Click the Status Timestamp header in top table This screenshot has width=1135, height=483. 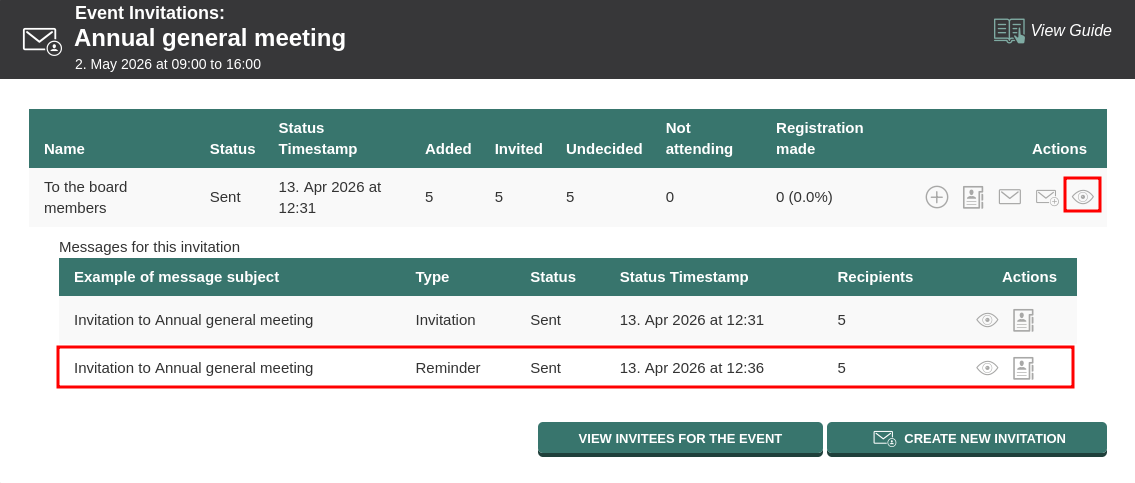point(317,138)
